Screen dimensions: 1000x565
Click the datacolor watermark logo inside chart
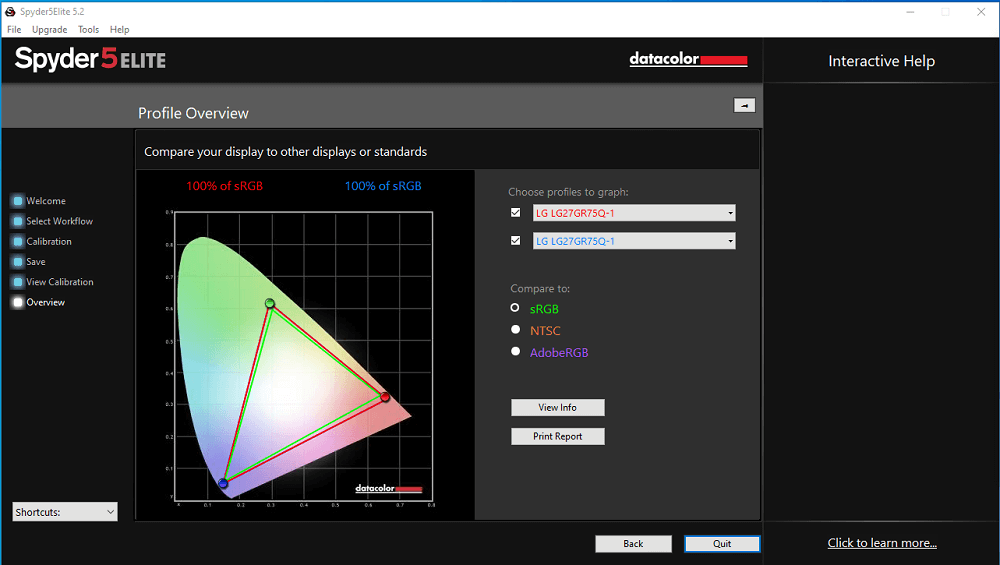[x=388, y=488]
